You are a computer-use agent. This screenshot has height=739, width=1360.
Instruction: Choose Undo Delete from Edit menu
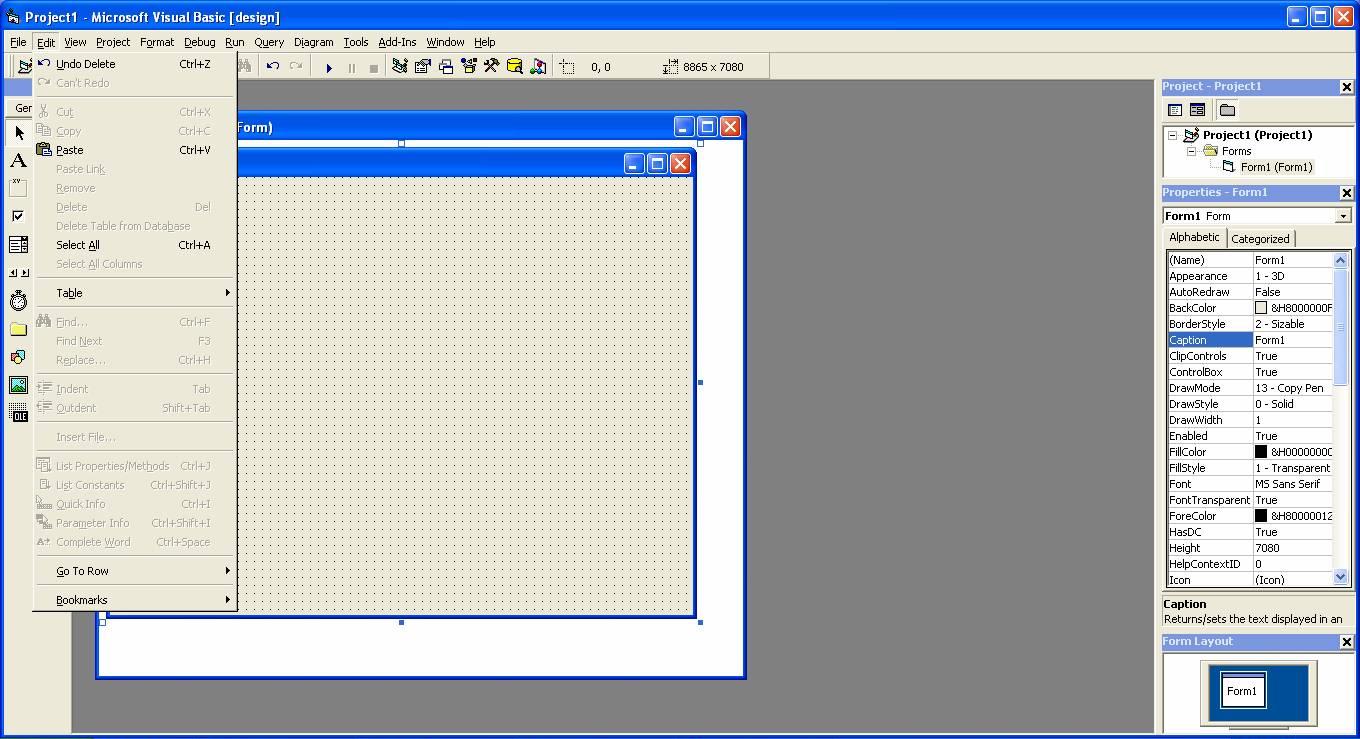pyautogui.click(x=134, y=64)
